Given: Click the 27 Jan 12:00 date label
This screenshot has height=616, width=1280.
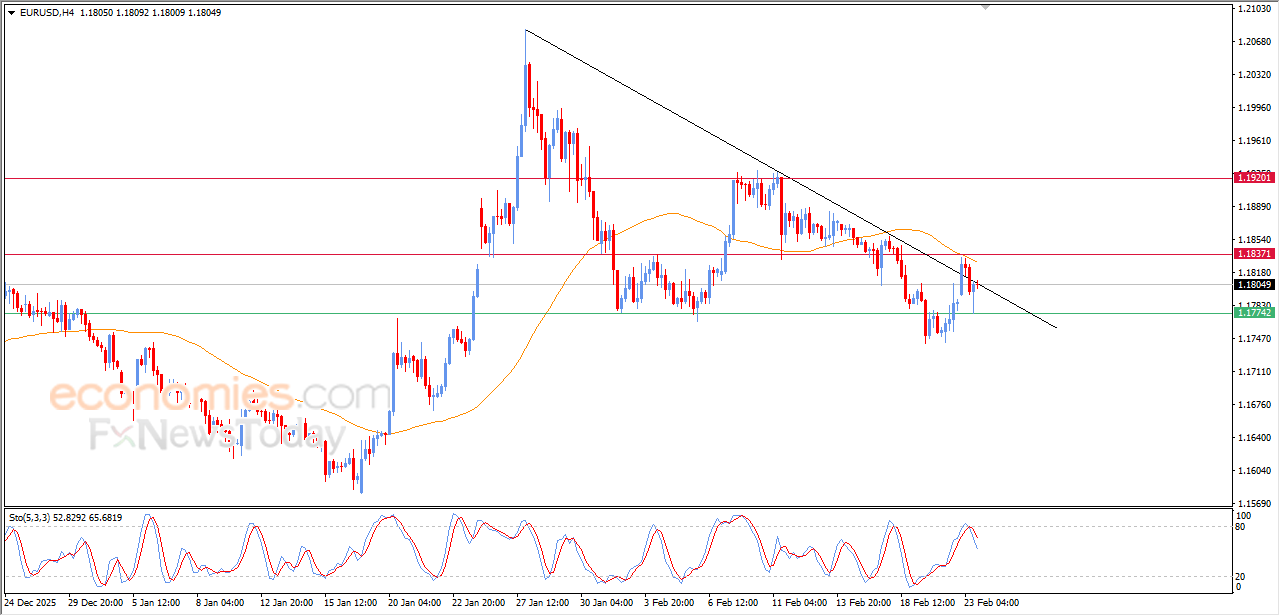Looking at the screenshot, I should pyautogui.click(x=541, y=604).
